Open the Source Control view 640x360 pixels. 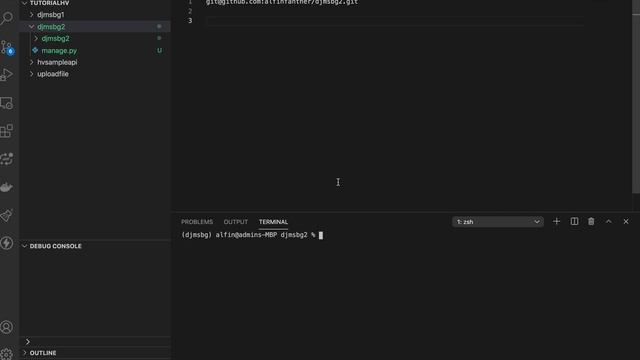[x=7, y=47]
